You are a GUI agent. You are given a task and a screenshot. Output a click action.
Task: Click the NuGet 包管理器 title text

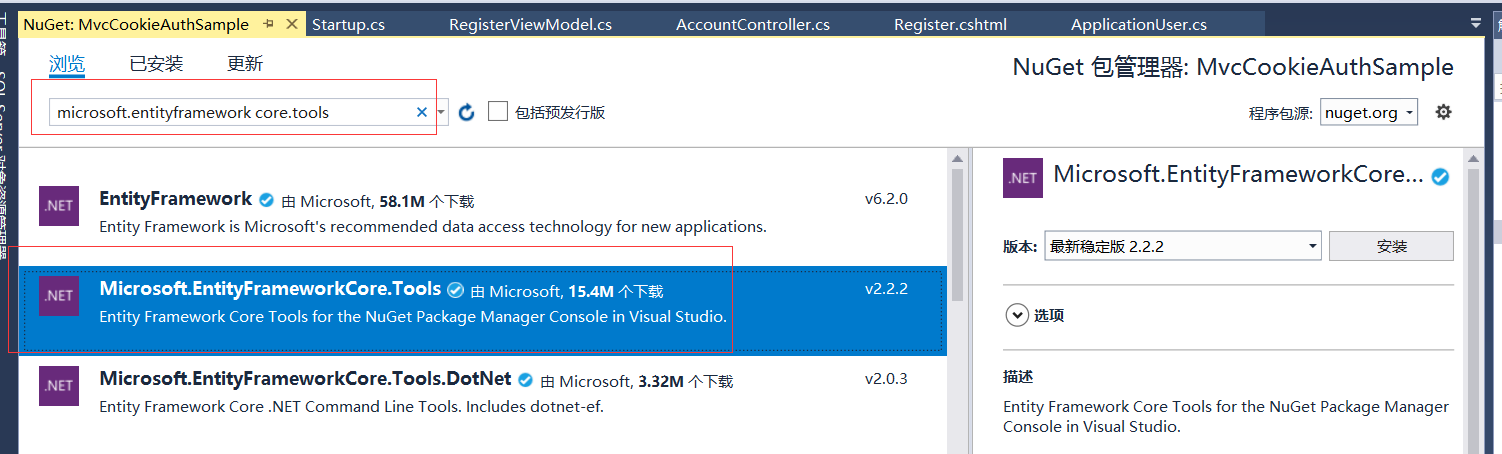[1233, 67]
